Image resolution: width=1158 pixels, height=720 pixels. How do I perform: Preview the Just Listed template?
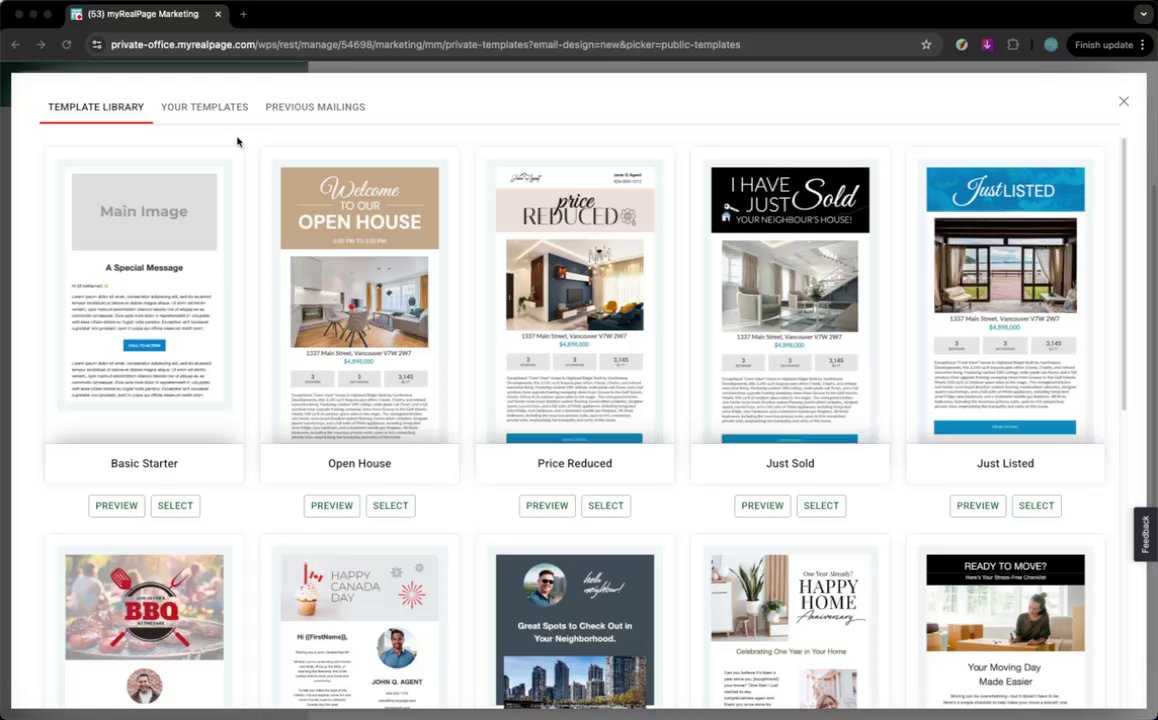point(978,506)
